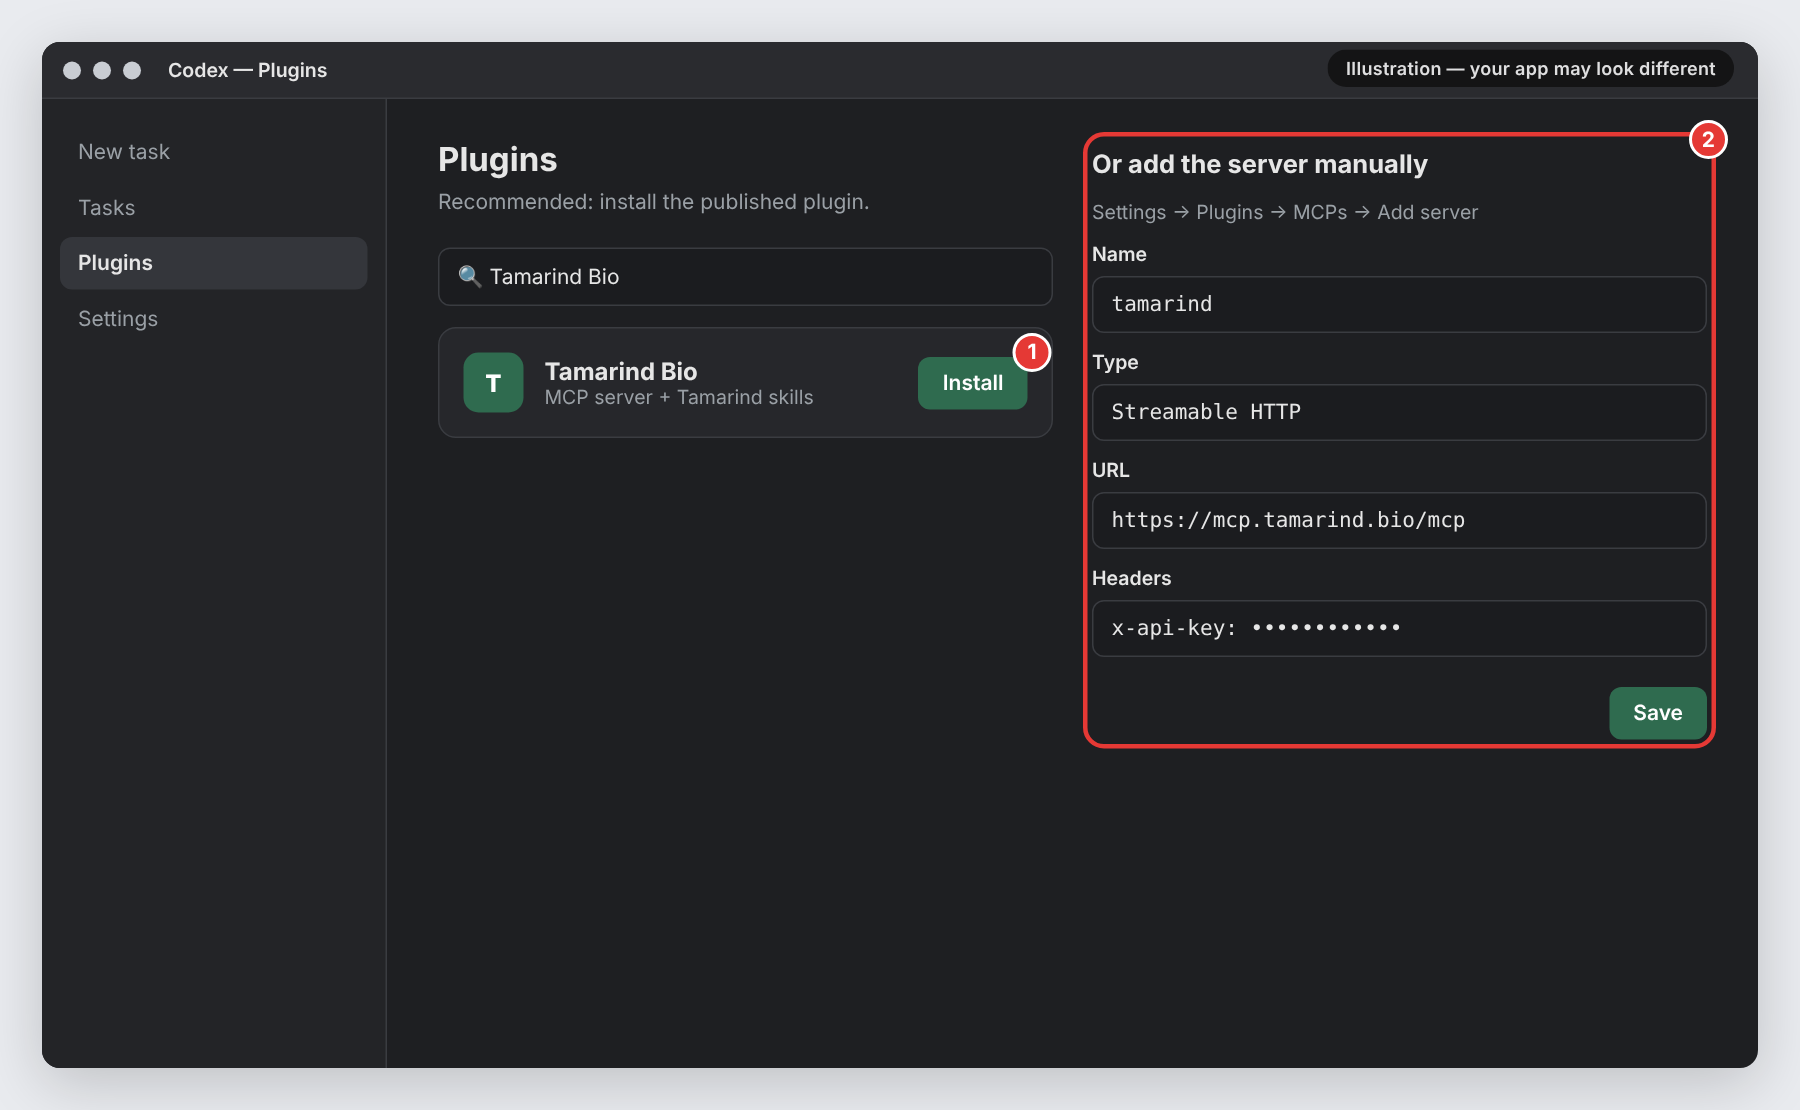Click the Tamarind Bio search field

click(x=745, y=277)
